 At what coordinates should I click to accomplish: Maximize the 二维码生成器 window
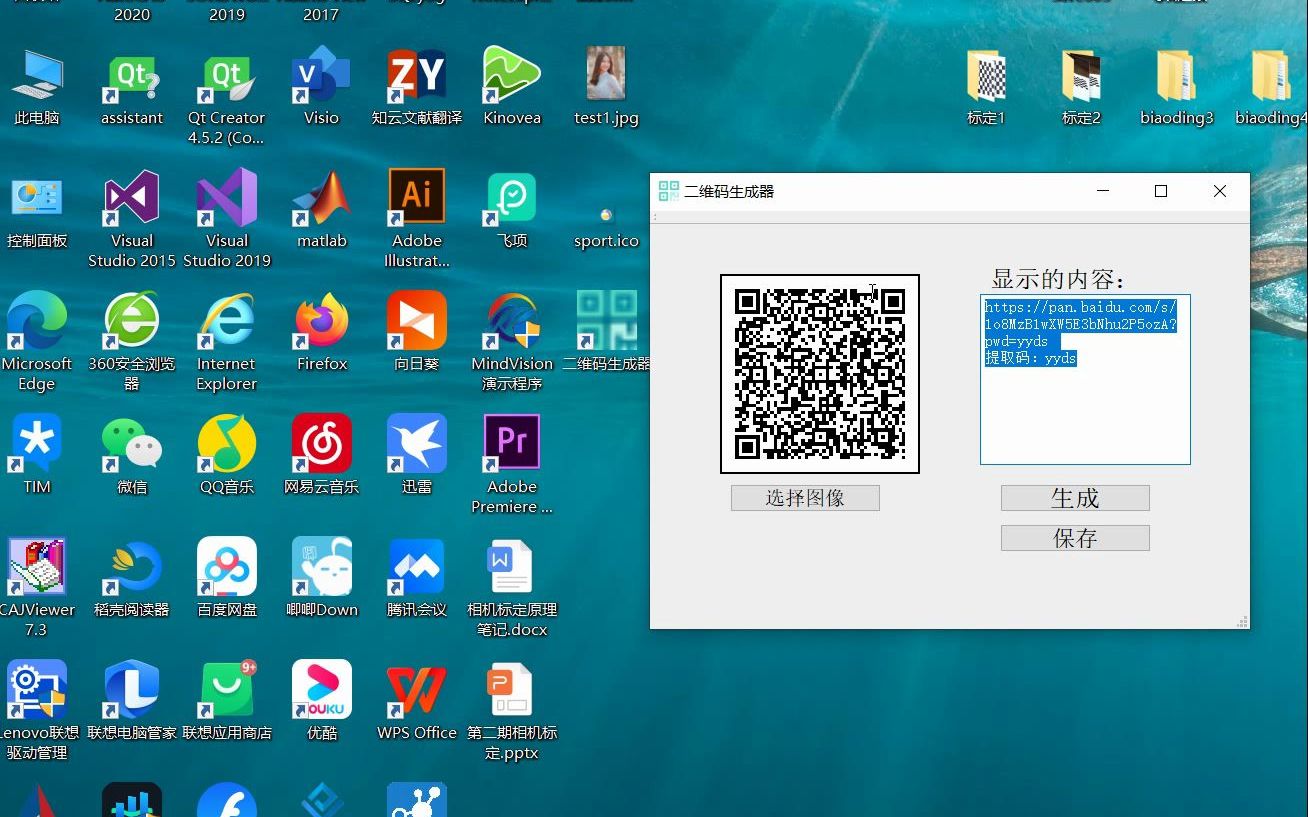tap(1161, 191)
